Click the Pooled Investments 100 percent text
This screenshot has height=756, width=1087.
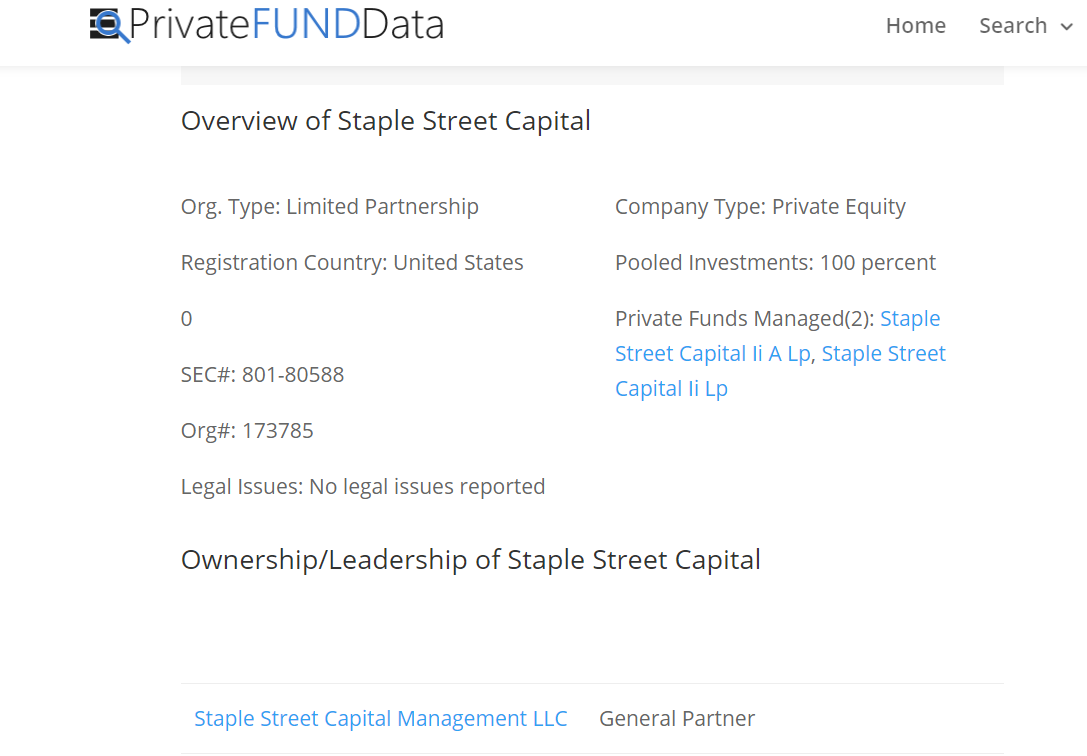[x=775, y=263]
